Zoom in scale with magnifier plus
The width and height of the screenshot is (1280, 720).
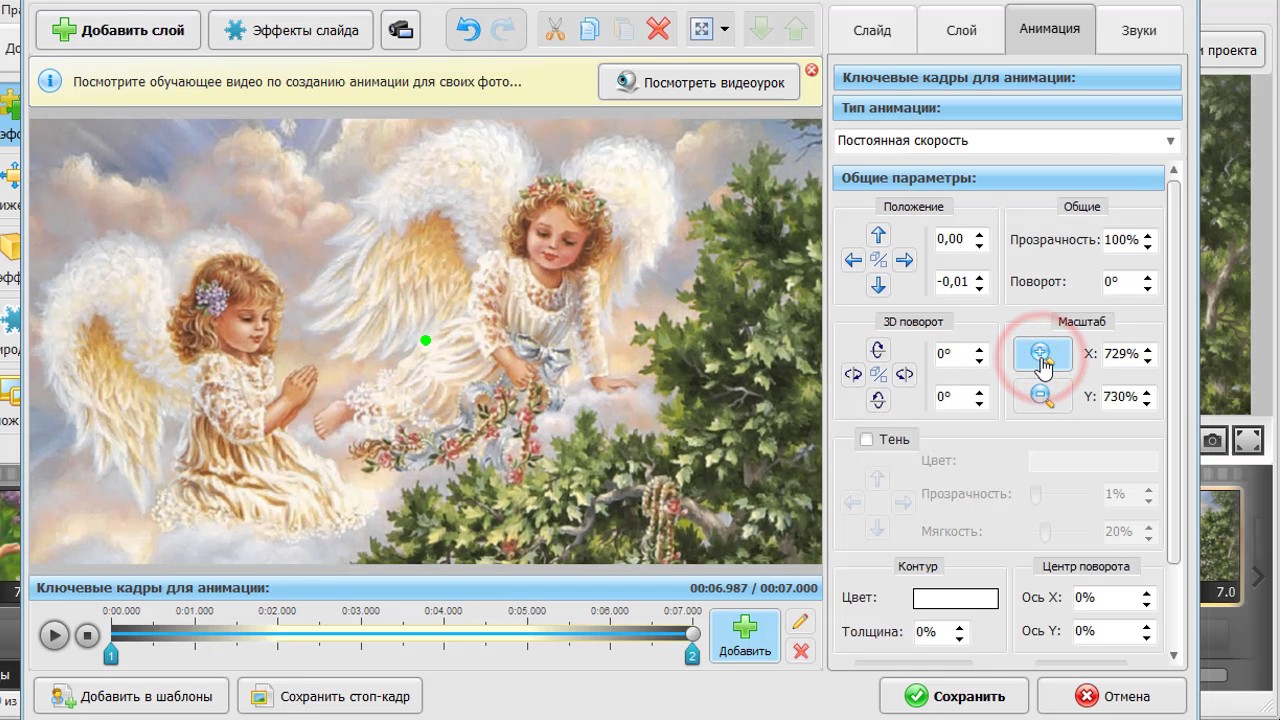1042,354
